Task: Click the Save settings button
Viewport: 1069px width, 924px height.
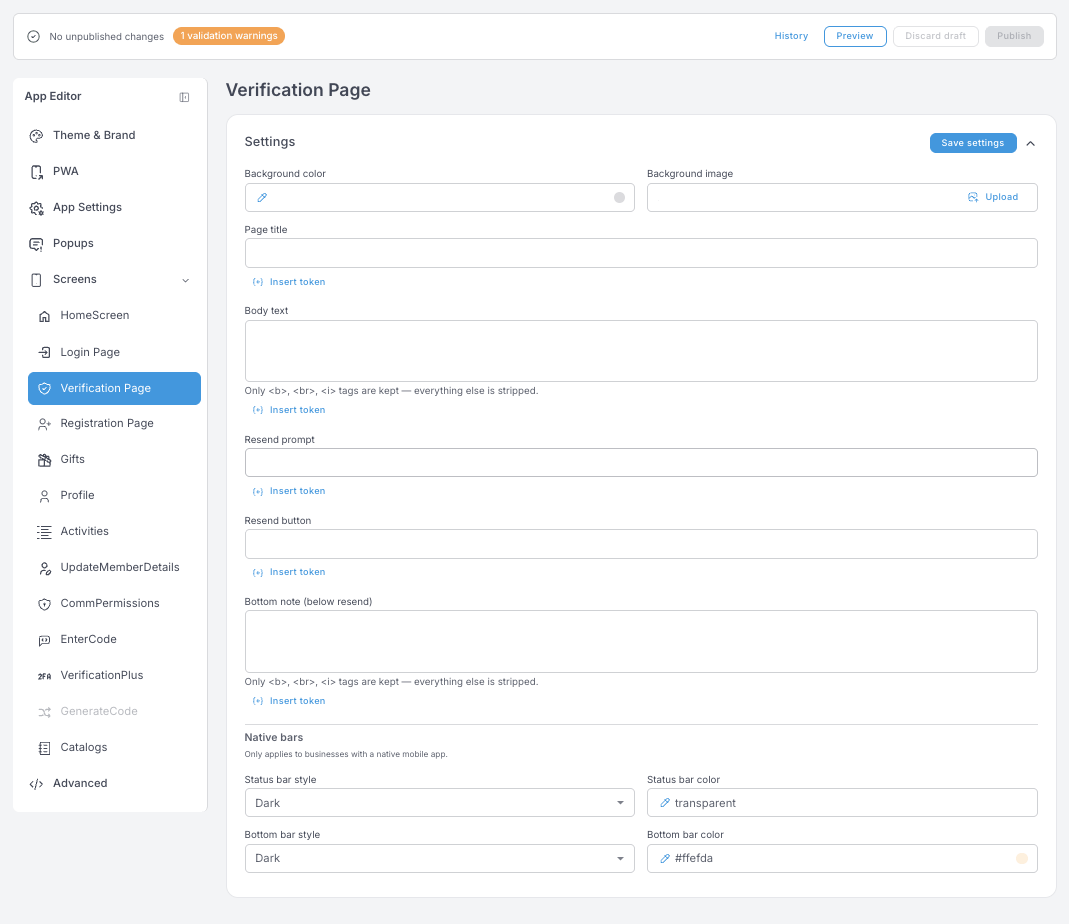Action: click(973, 143)
